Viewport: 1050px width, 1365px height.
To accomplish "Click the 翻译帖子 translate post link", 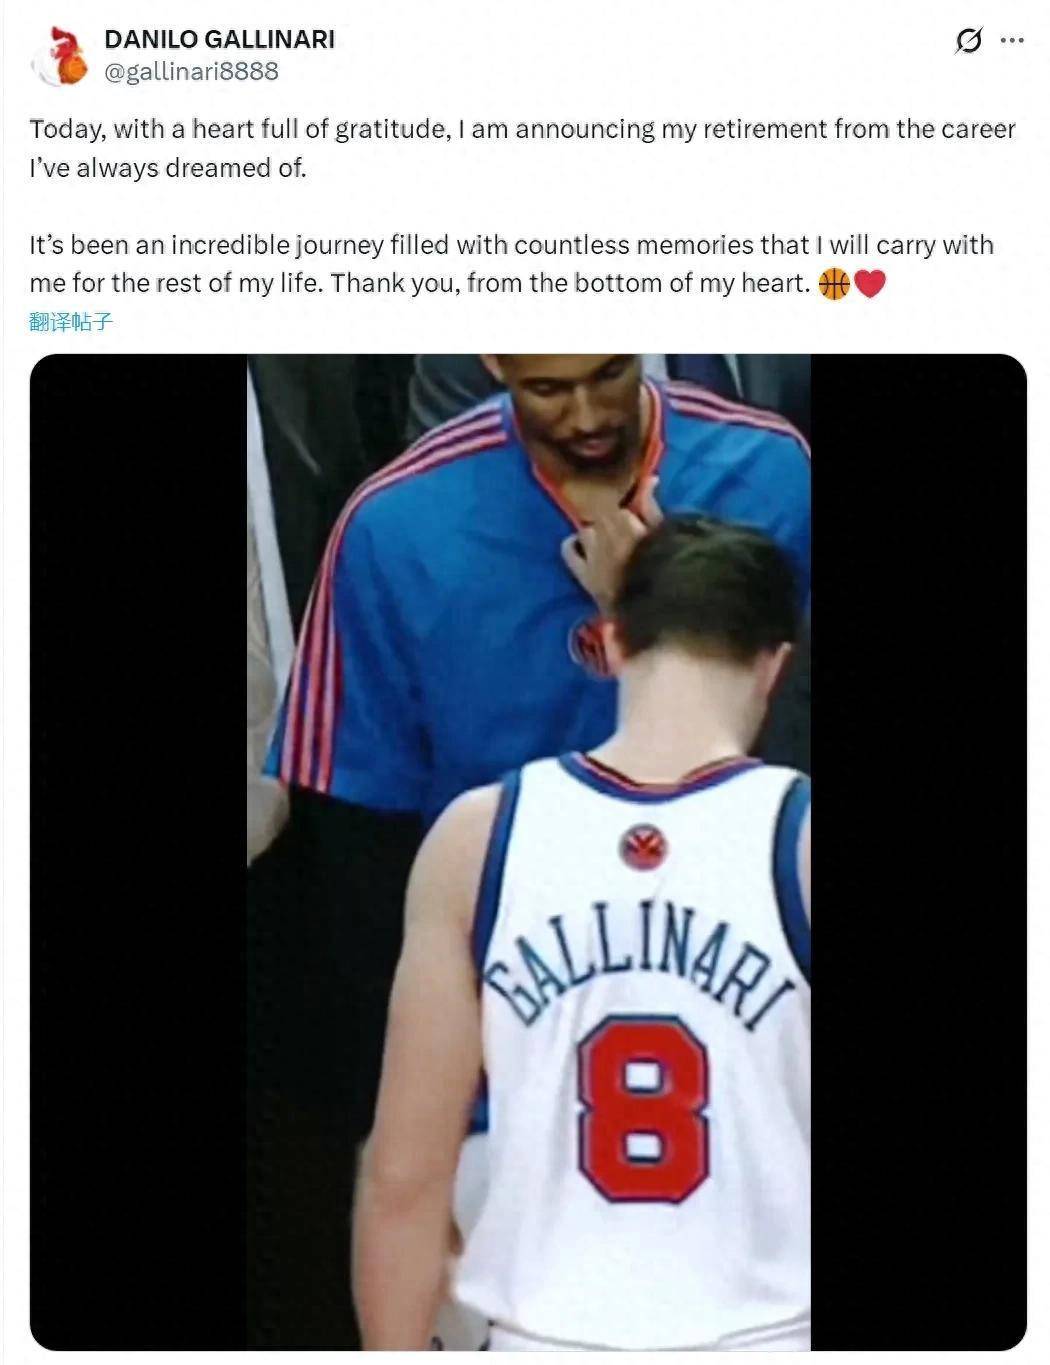I will click(71, 322).
